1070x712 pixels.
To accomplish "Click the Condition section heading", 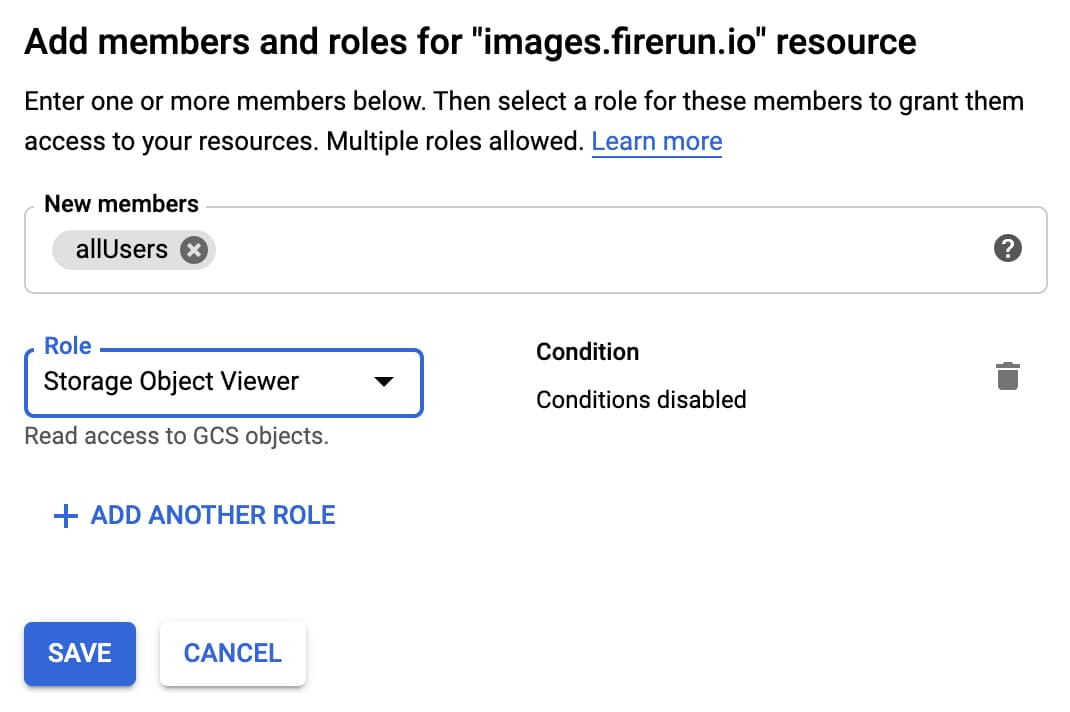I will pyautogui.click(x=587, y=352).
